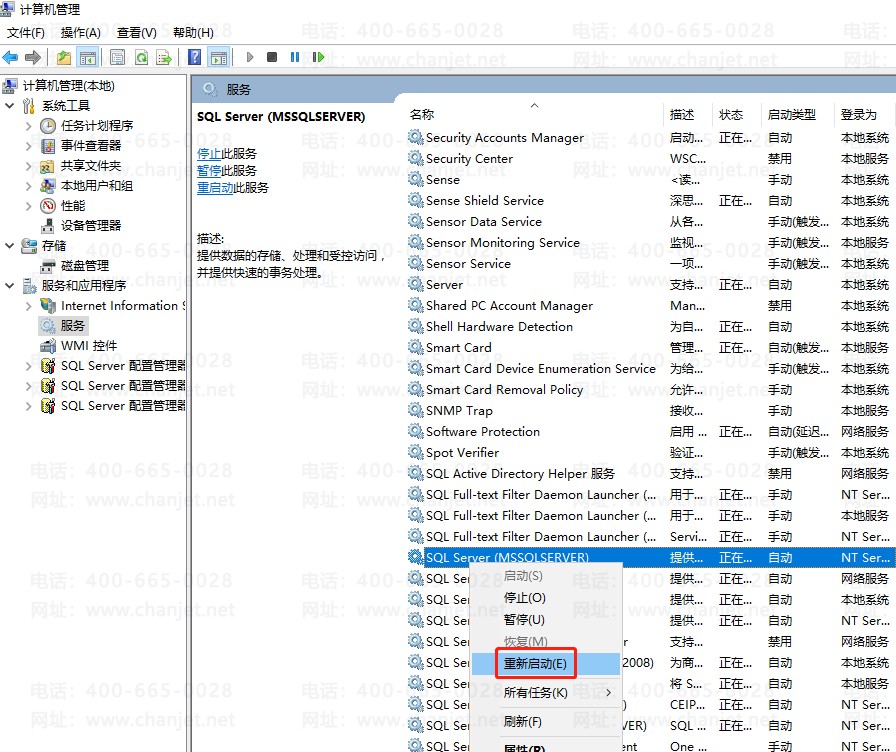Viewport: 896px width, 752px height.
Task: Select SQL Active Directory Helper 服务 row
Action: pos(649,473)
